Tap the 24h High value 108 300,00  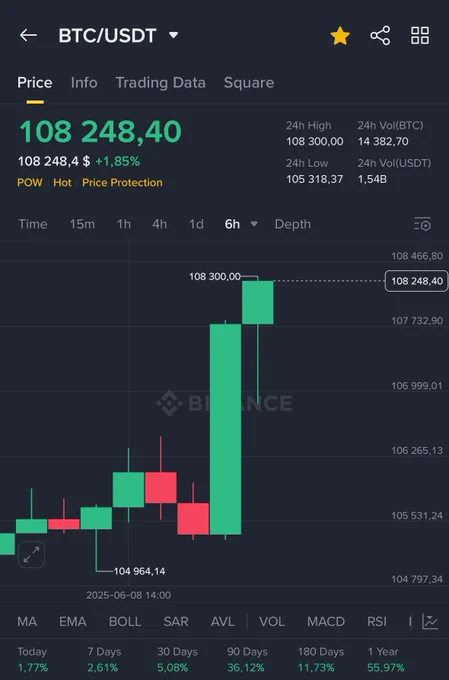pos(315,141)
